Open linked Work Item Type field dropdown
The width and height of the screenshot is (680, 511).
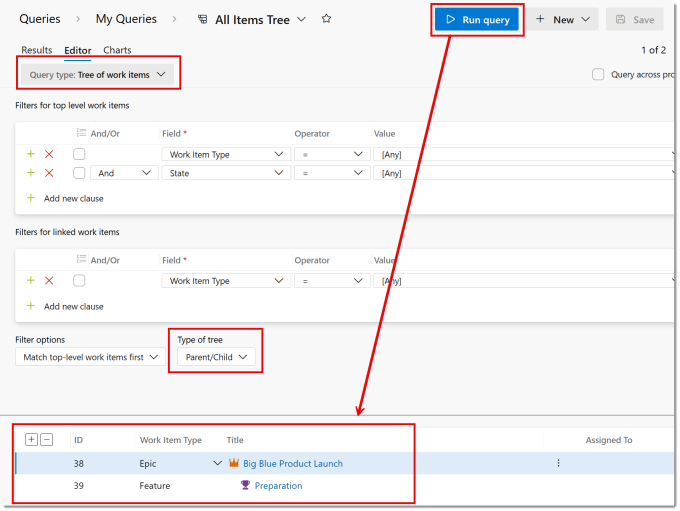(x=226, y=280)
